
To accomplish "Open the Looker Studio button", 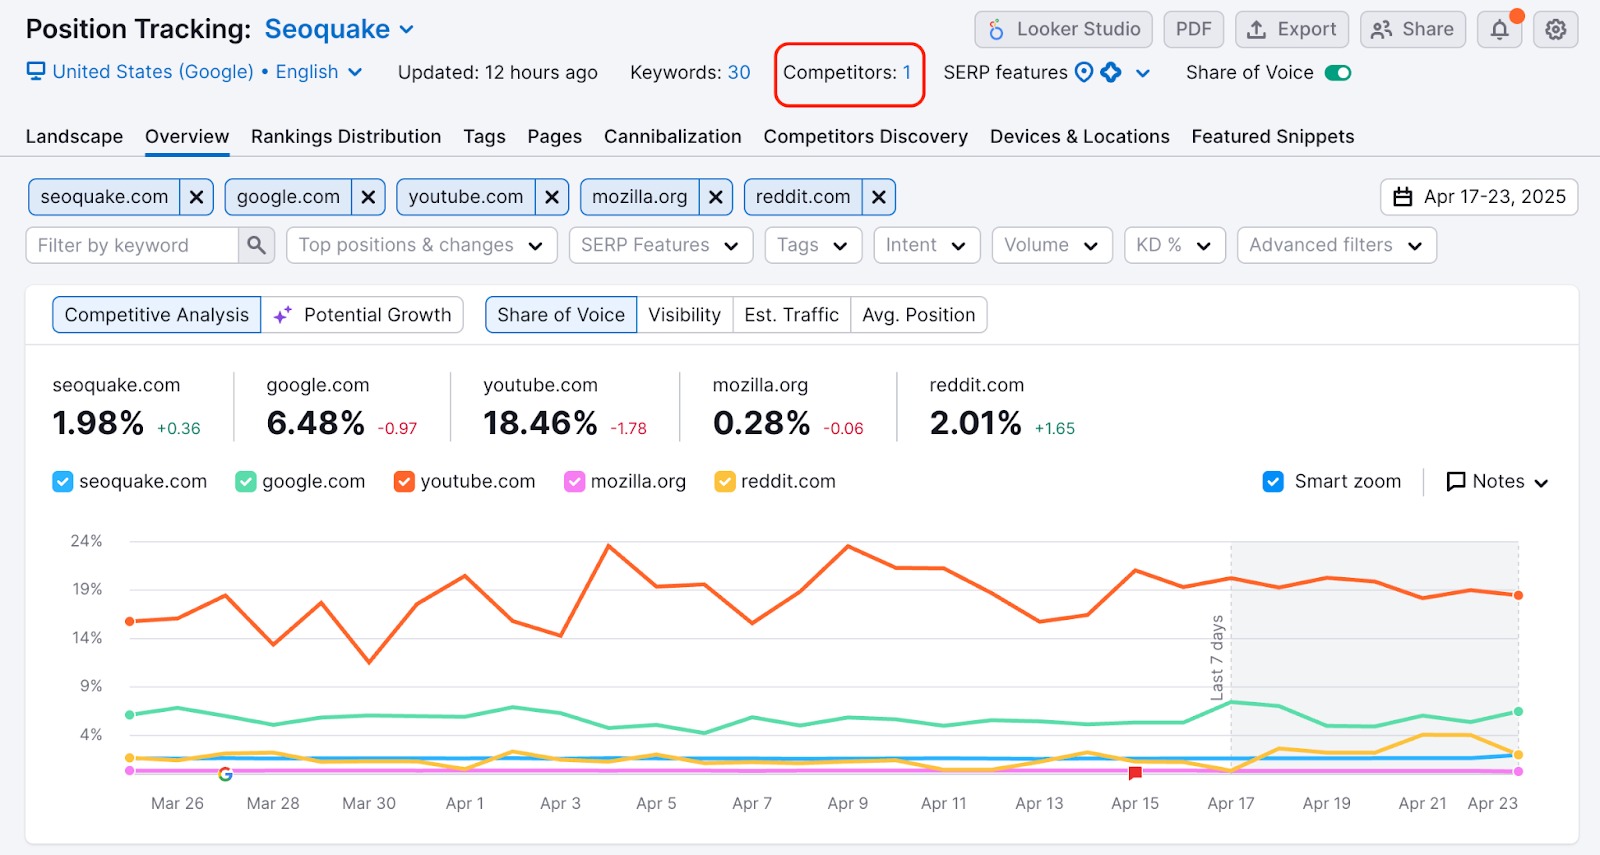I will click(x=1064, y=30).
